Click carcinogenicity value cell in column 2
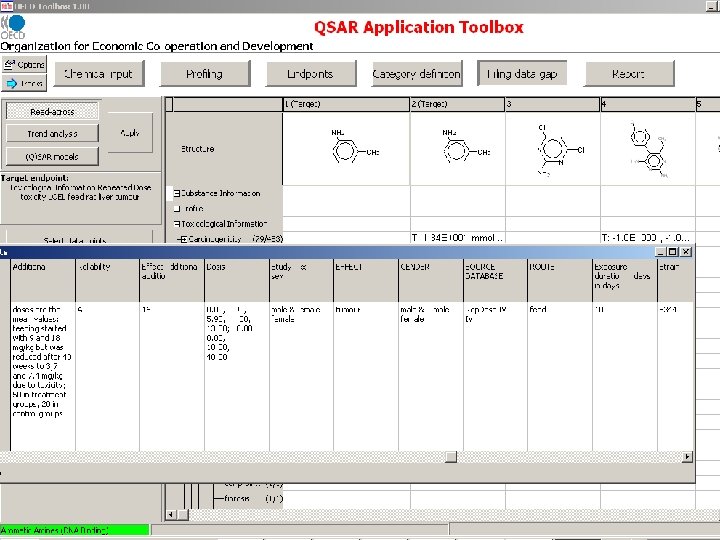Image resolution: width=720 pixels, height=540 pixels. tap(457, 238)
